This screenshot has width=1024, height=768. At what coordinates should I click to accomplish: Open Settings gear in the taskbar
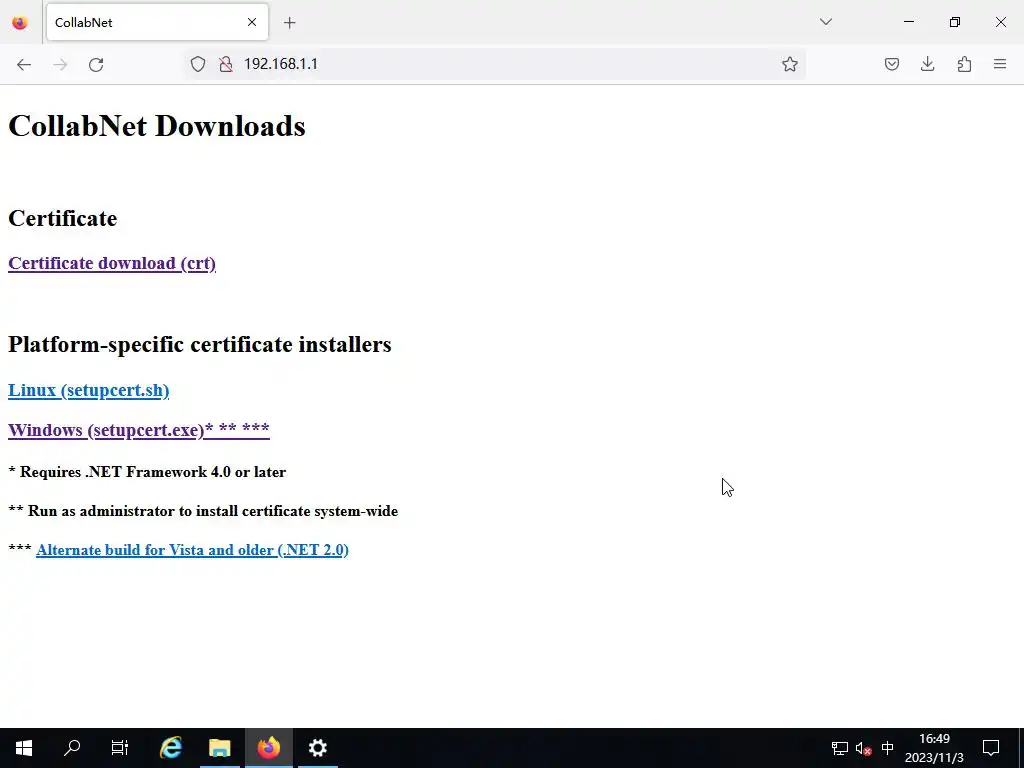click(x=317, y=748)
